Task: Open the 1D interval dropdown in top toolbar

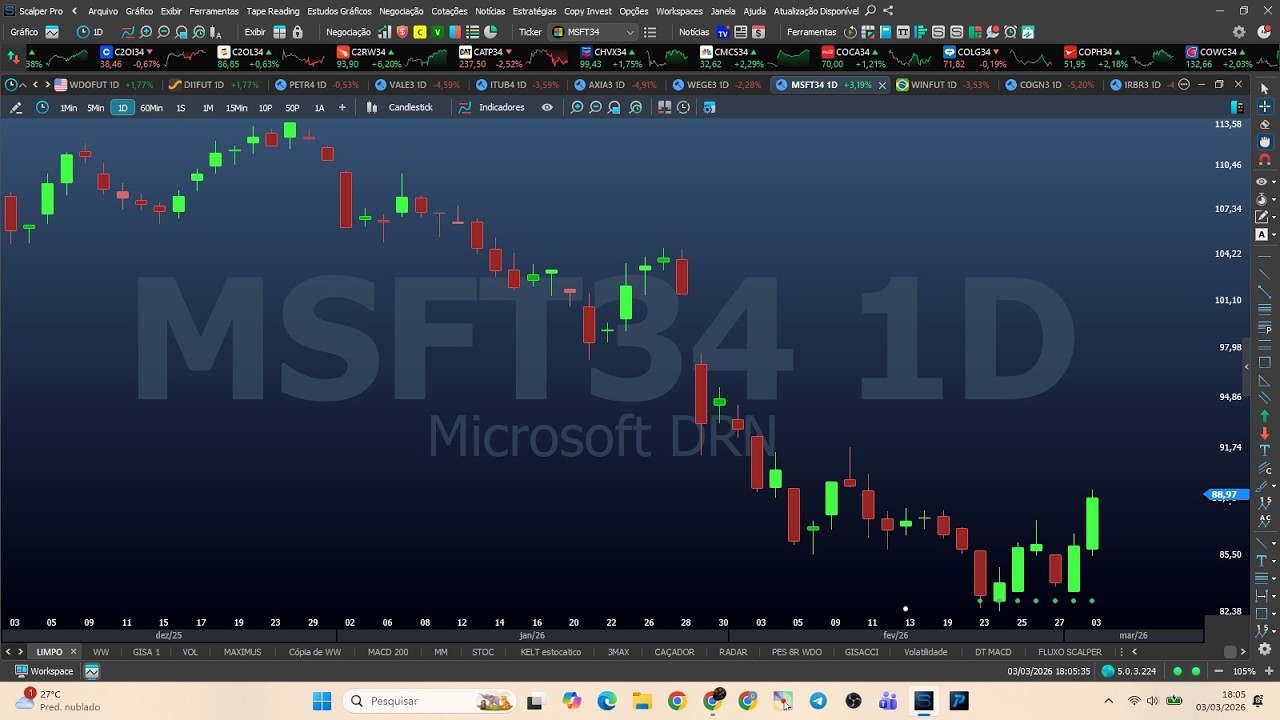Action: (90, 32)
